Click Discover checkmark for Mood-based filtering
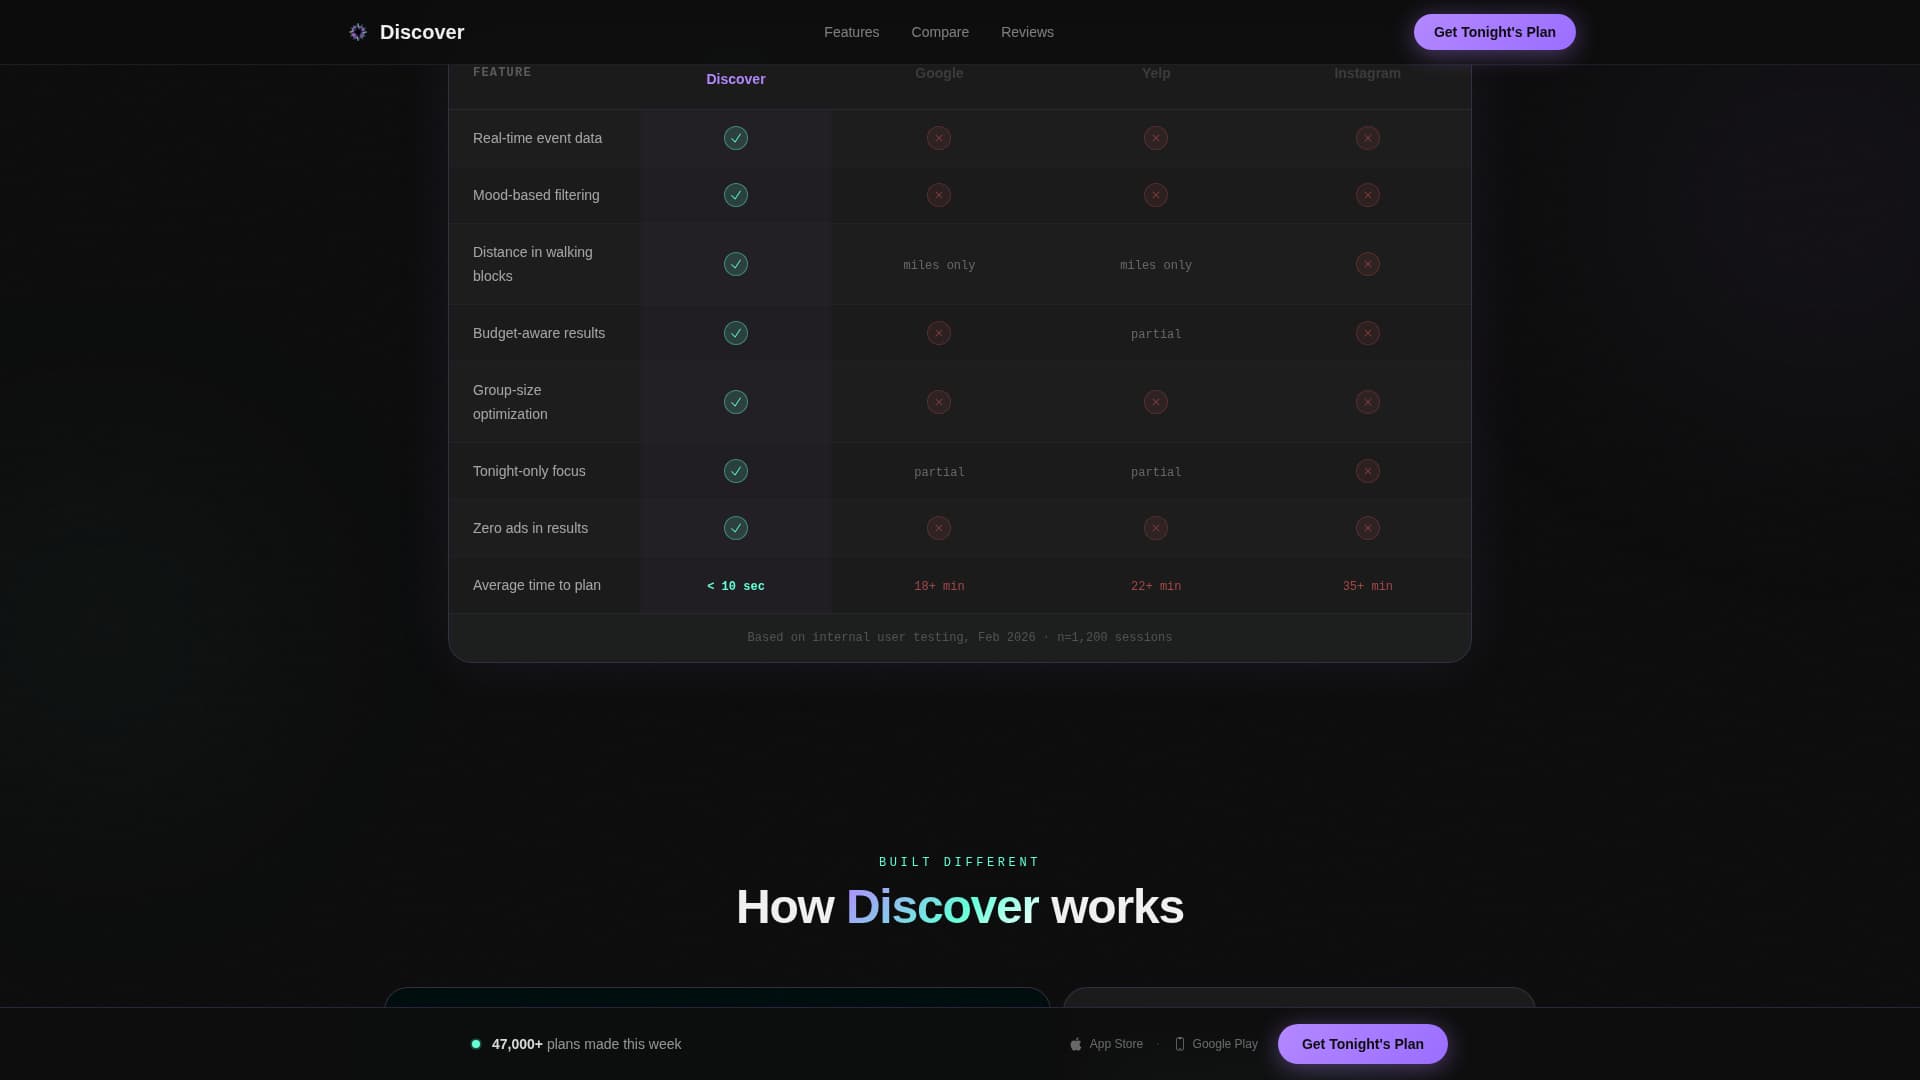 point(736,195)
